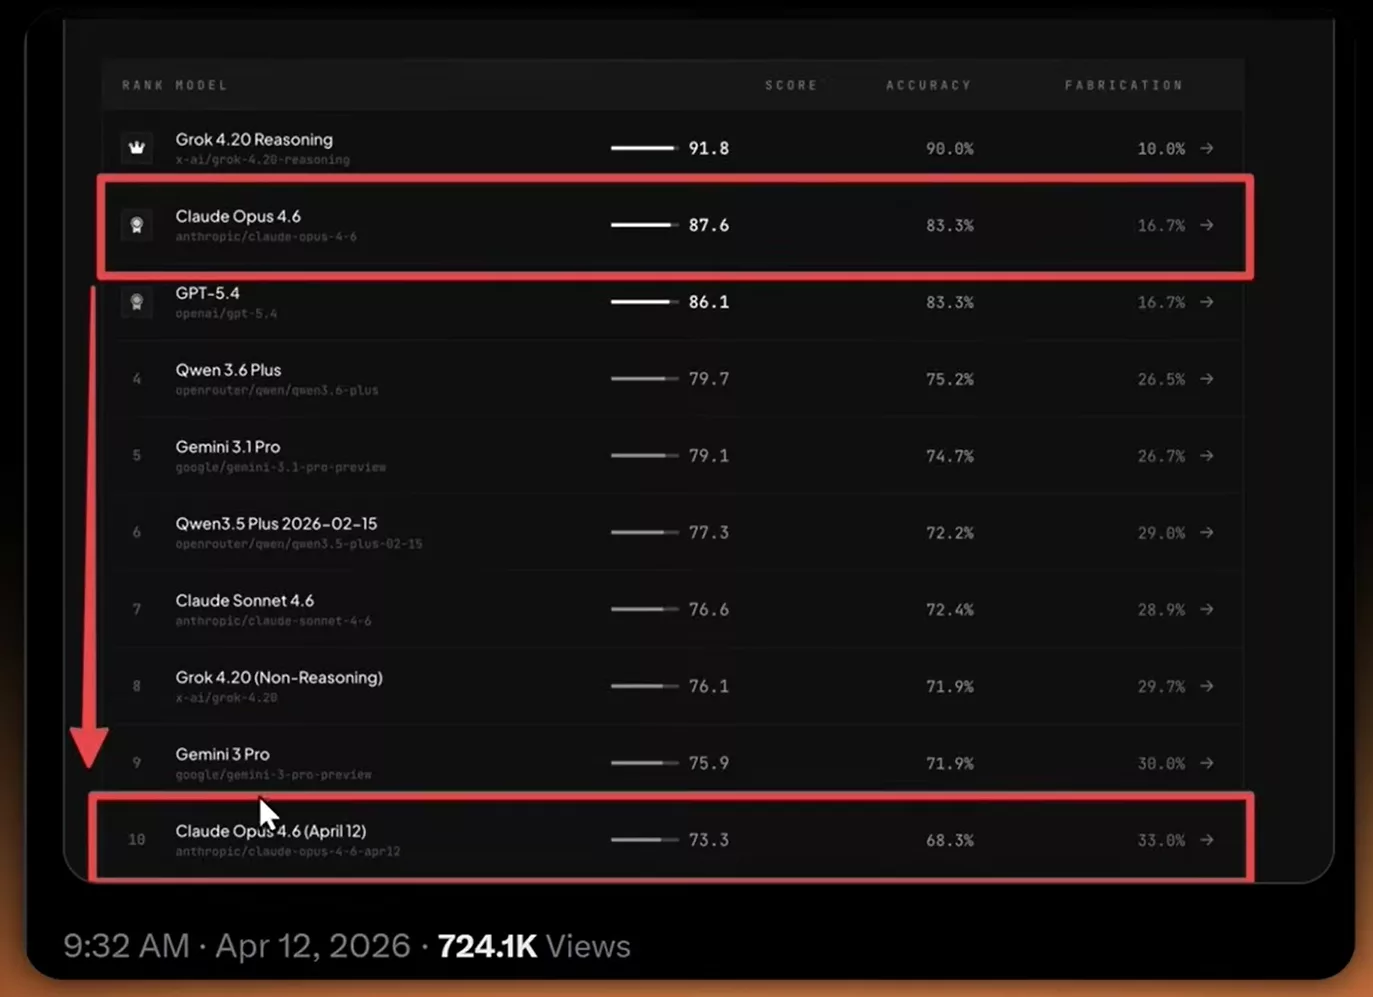Click the arrow icon on the Claude Opus 4.6 row
The height and width of the screenshot is (997, 1373).
tap(1208, 225)
